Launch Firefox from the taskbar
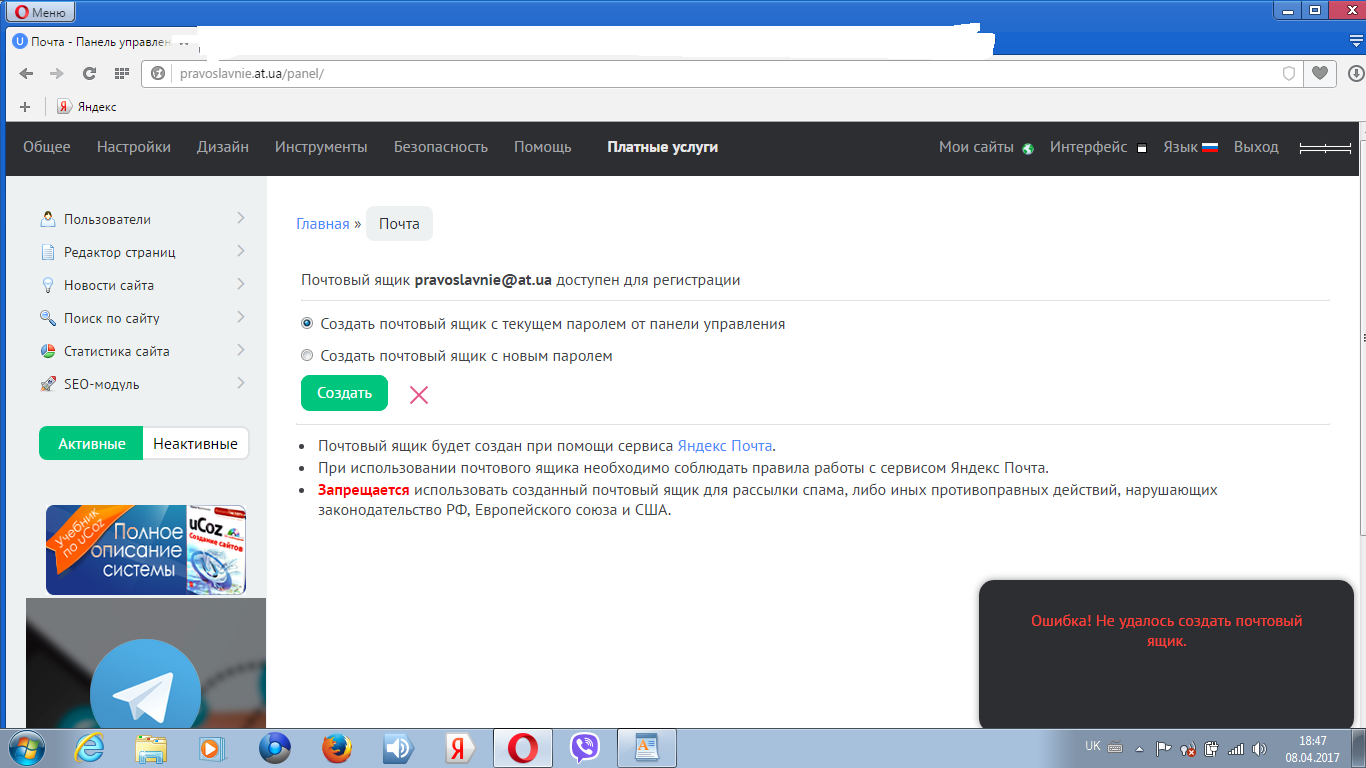Screen dimensions: 1366x768 point(338,748)
